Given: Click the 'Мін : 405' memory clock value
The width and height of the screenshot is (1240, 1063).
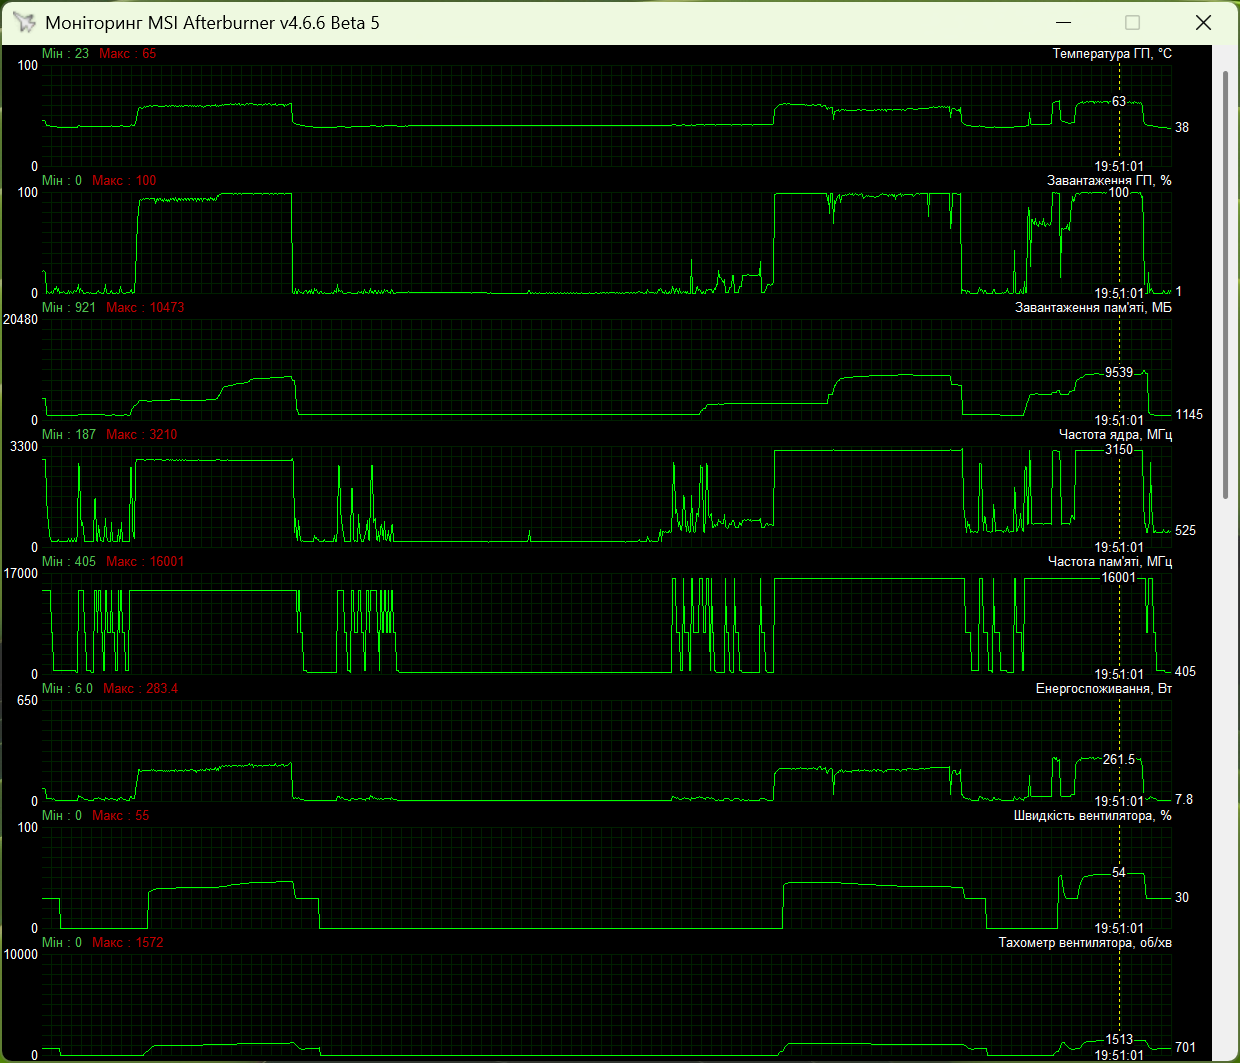Looking at the screenshot, I should (x=69, y=562).
